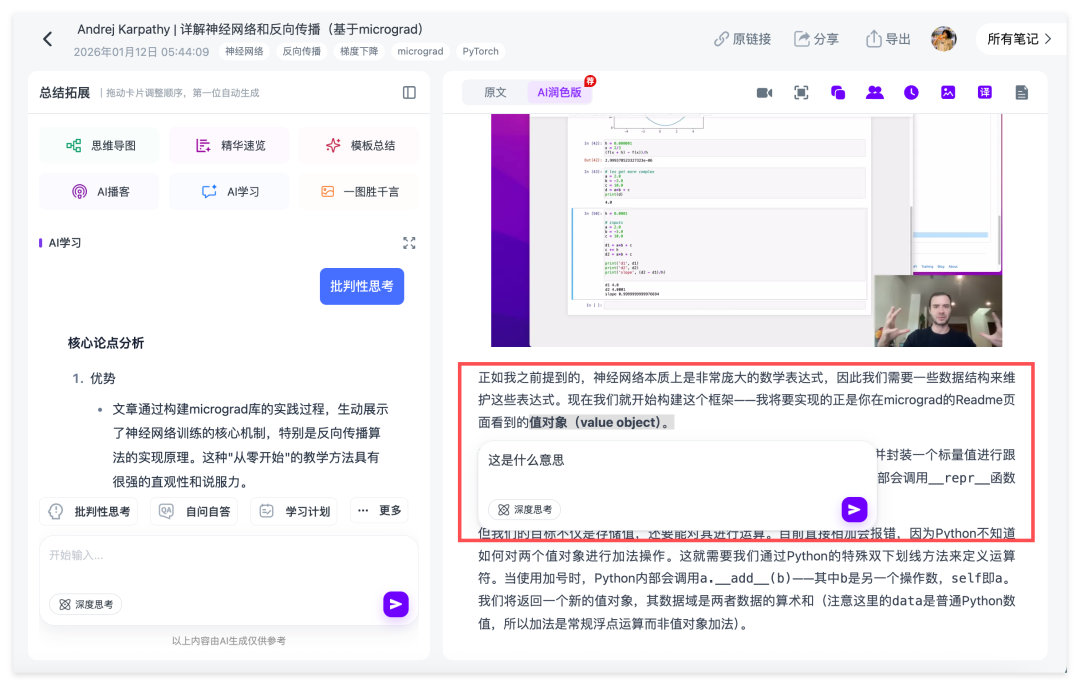Image resolution: width=1080 pixels, height=686 pixels.
Task: Switch to the AI润色版 tab
Action: click(559, 92)
